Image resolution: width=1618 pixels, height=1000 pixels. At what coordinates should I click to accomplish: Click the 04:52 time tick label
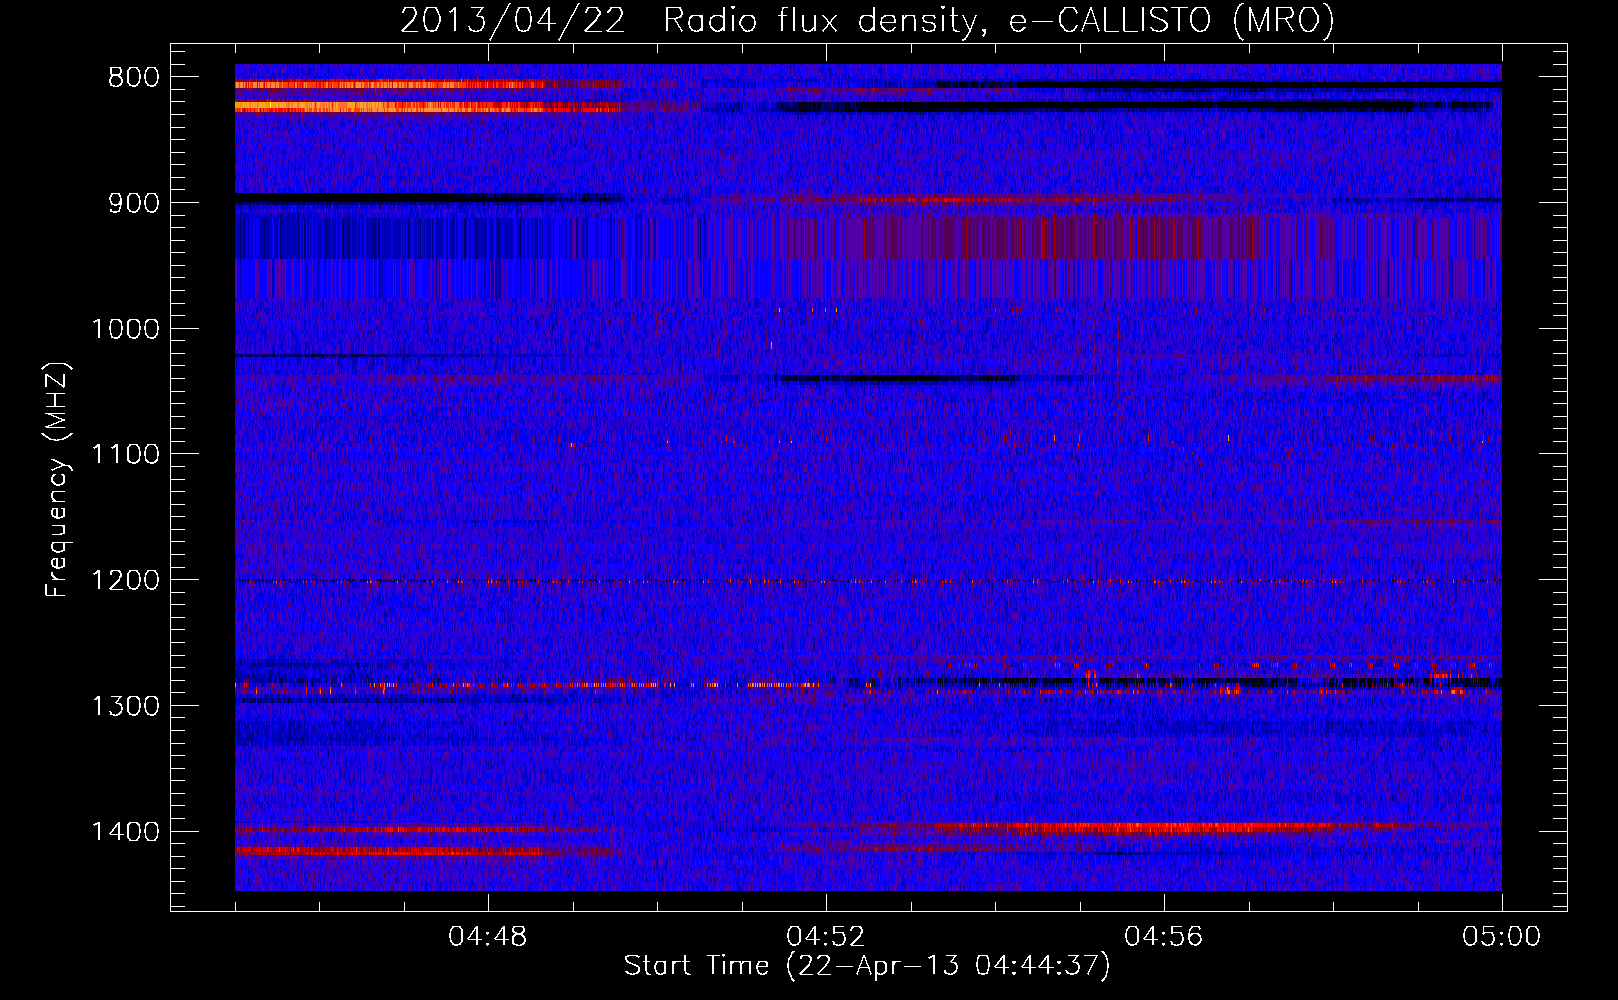point(826,937)
